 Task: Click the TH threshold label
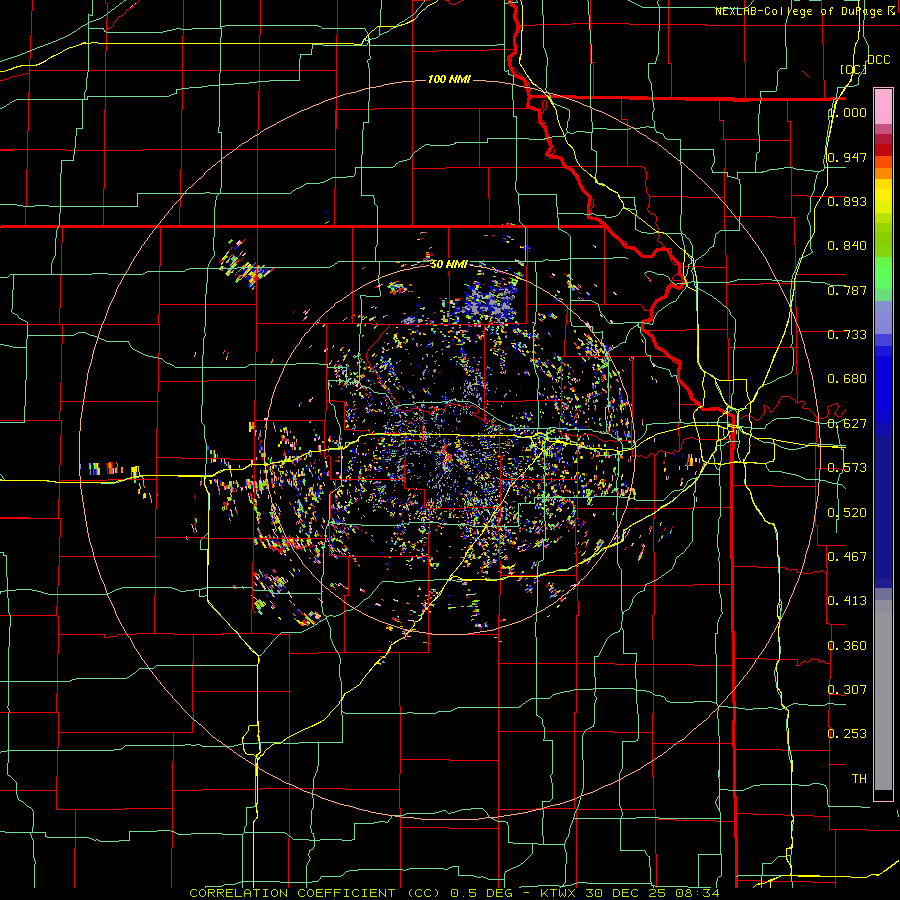click(859, 778)
